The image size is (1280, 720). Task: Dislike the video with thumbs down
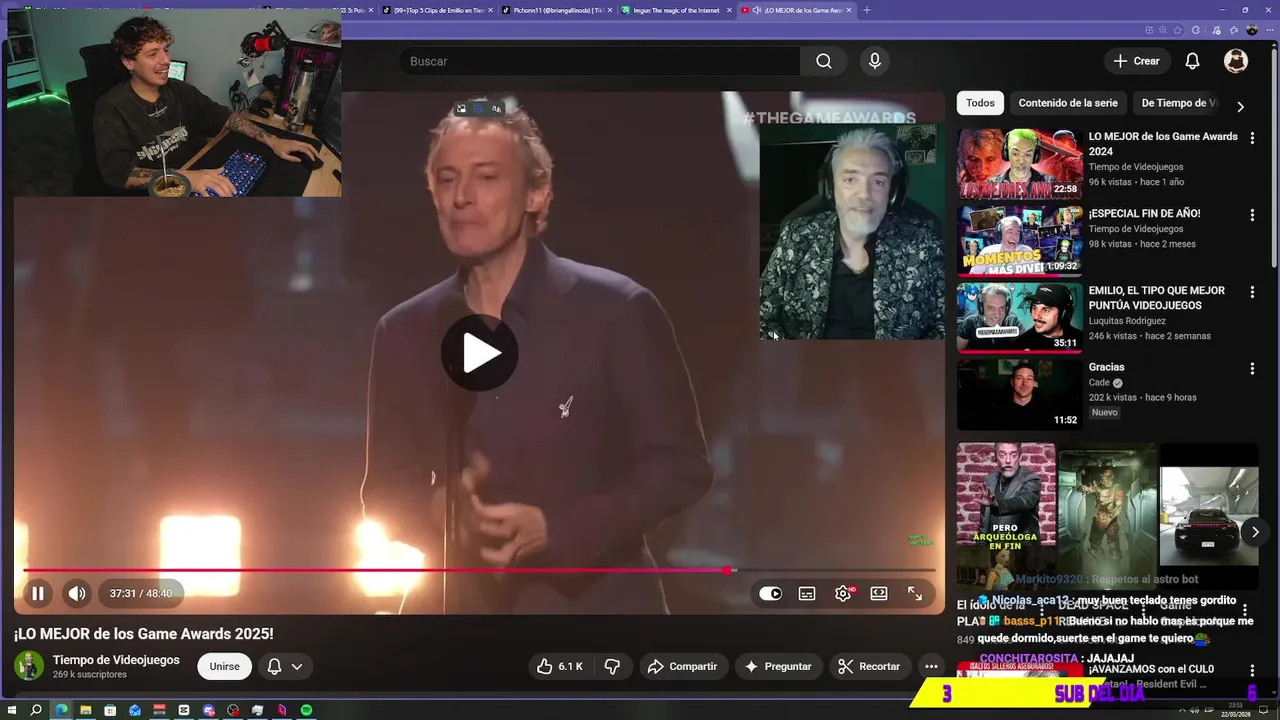point(613,666)
